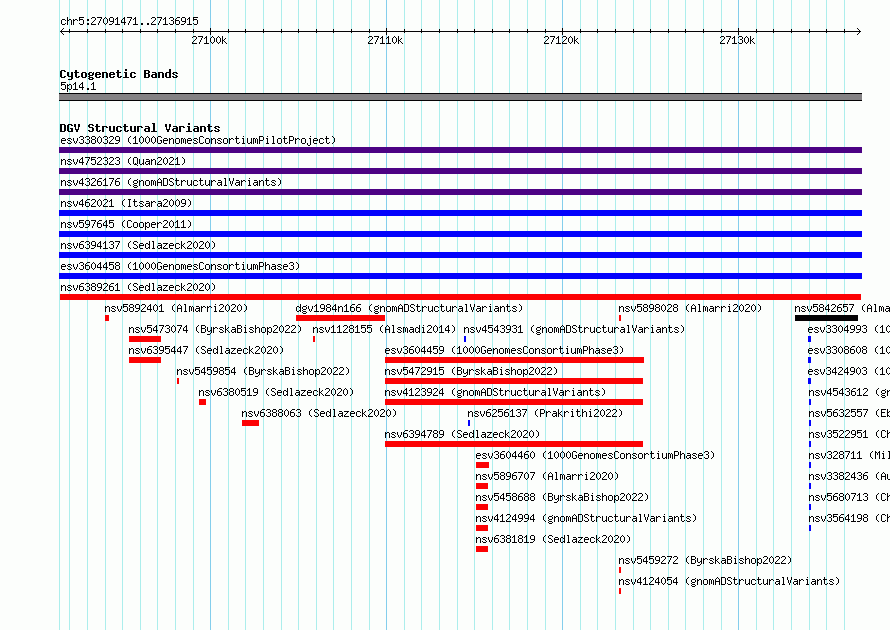
Task: Open variant nsv4326176 (gnomADStructuralVariants)
Action: [171, 182]
